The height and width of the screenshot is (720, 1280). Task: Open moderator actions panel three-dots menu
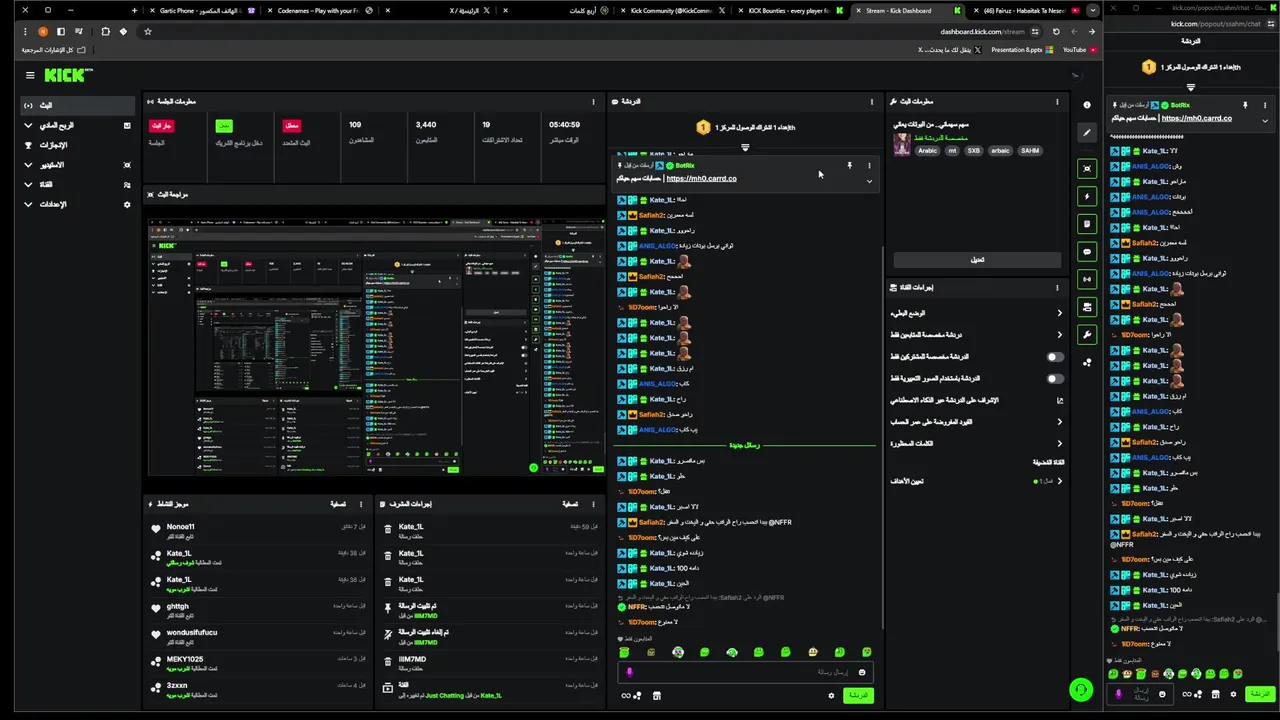[x=593, y=504]
